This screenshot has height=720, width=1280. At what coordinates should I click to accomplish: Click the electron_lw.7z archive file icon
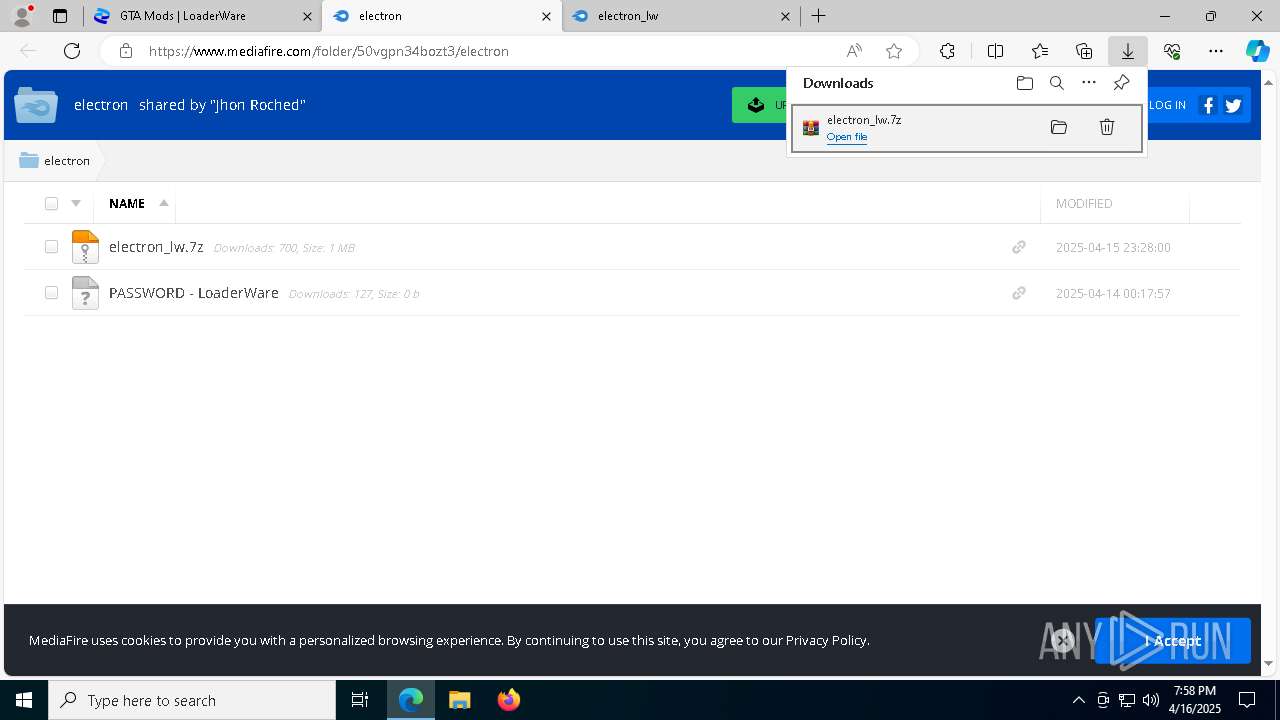(x=85, y=247)
